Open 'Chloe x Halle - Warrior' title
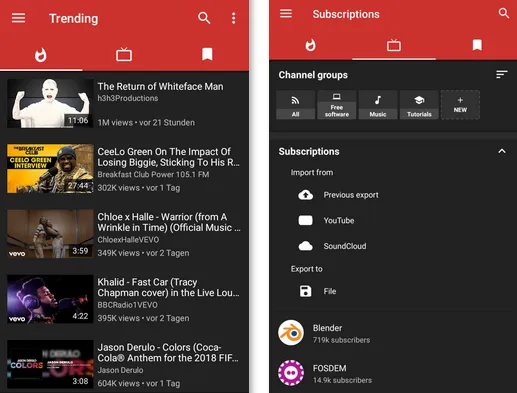517x393 pixels. 169,222
